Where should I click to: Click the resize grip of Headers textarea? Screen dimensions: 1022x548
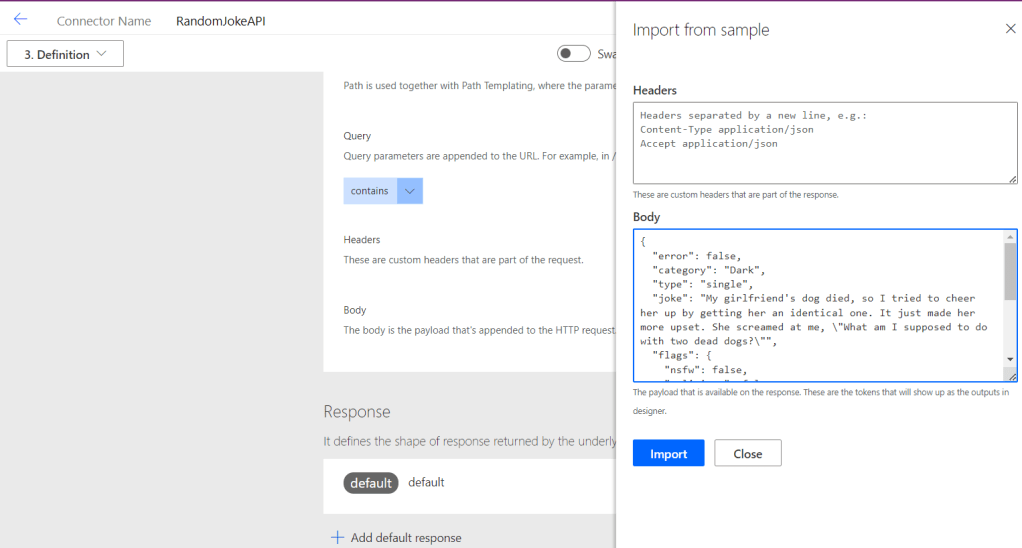point(1012,178)
